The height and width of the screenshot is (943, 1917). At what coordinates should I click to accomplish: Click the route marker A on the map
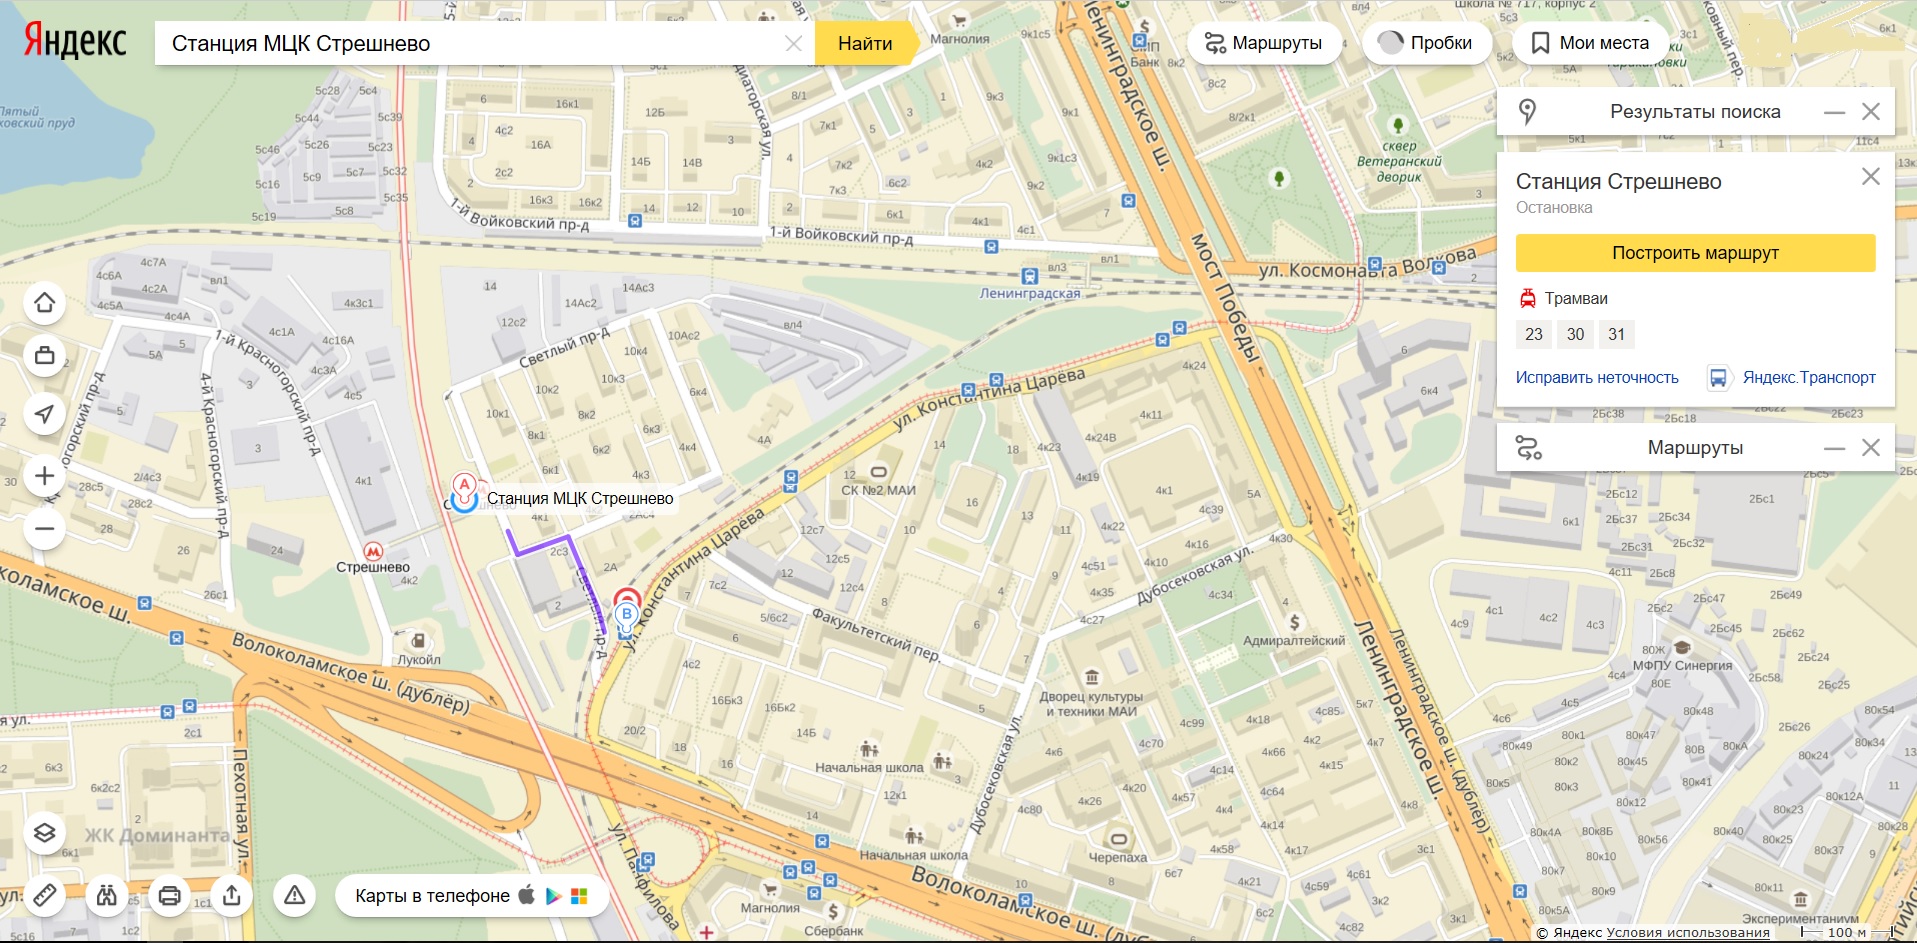[x=464, y=486]
